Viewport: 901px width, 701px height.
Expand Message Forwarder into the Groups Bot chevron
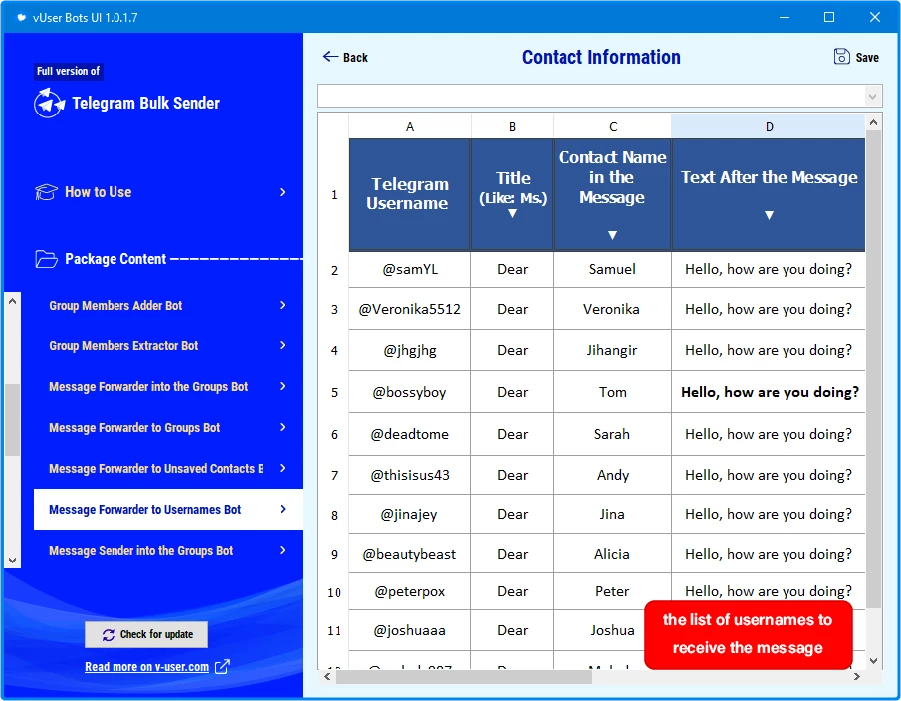pos(283,386)
